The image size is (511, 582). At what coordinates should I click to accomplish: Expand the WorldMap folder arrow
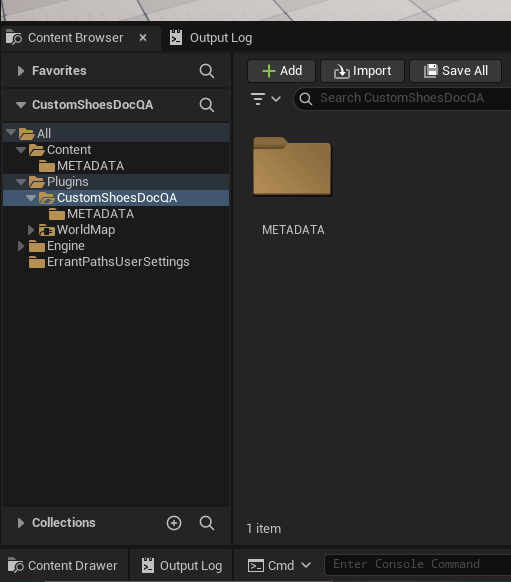coord(31,230)
